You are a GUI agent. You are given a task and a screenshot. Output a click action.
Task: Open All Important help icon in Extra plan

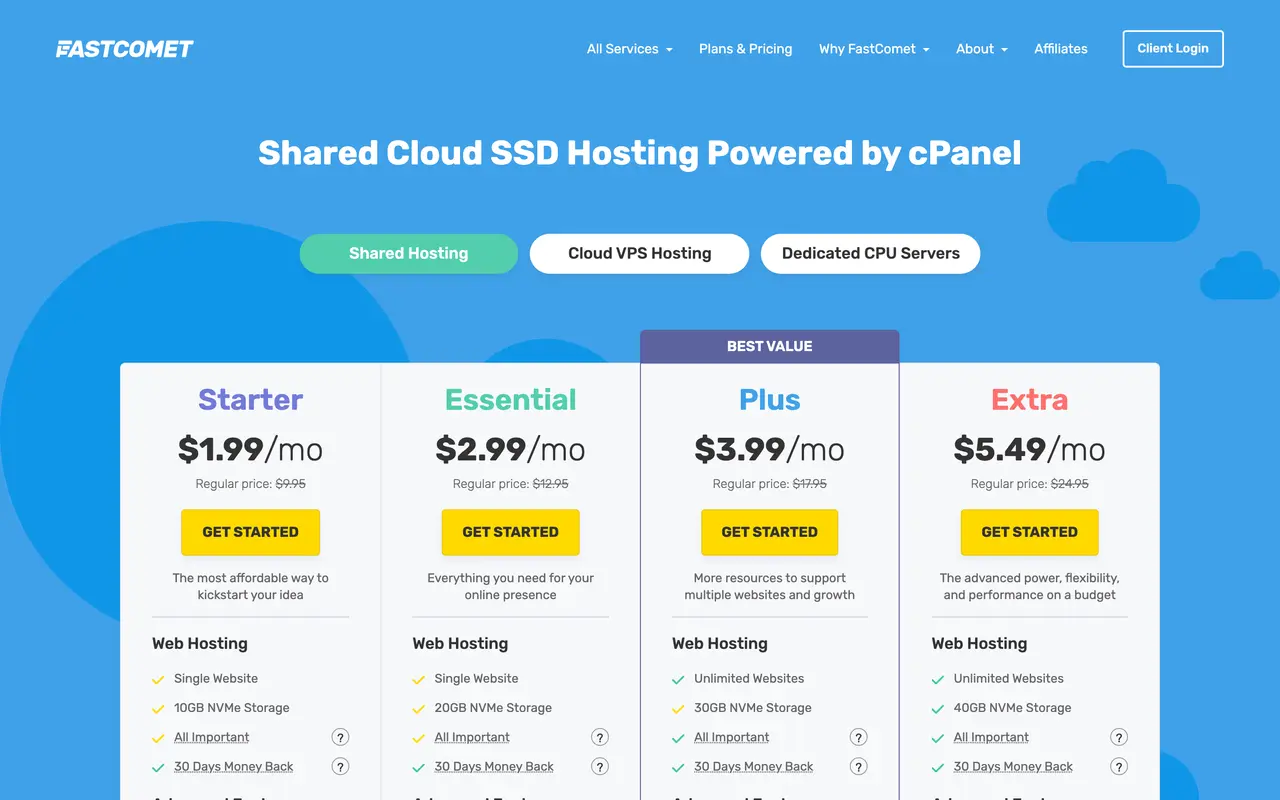click(1119, 737)
